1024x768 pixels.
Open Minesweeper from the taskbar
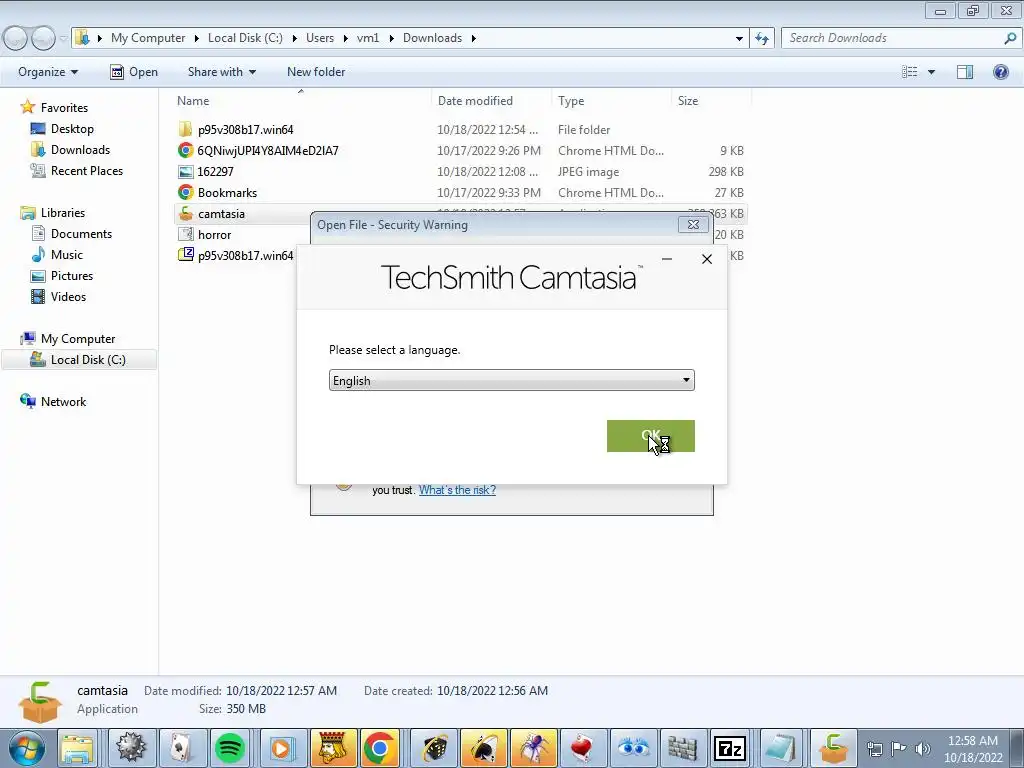tap(131, 748)
